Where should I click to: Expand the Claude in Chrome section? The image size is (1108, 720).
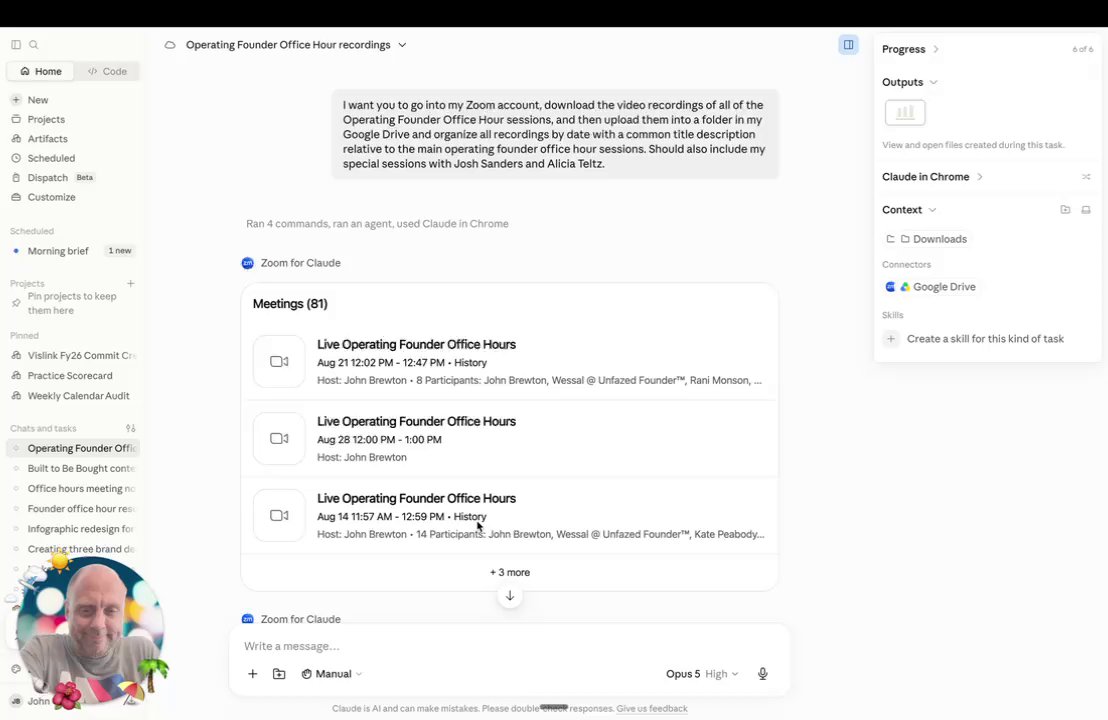click(932, 177)
